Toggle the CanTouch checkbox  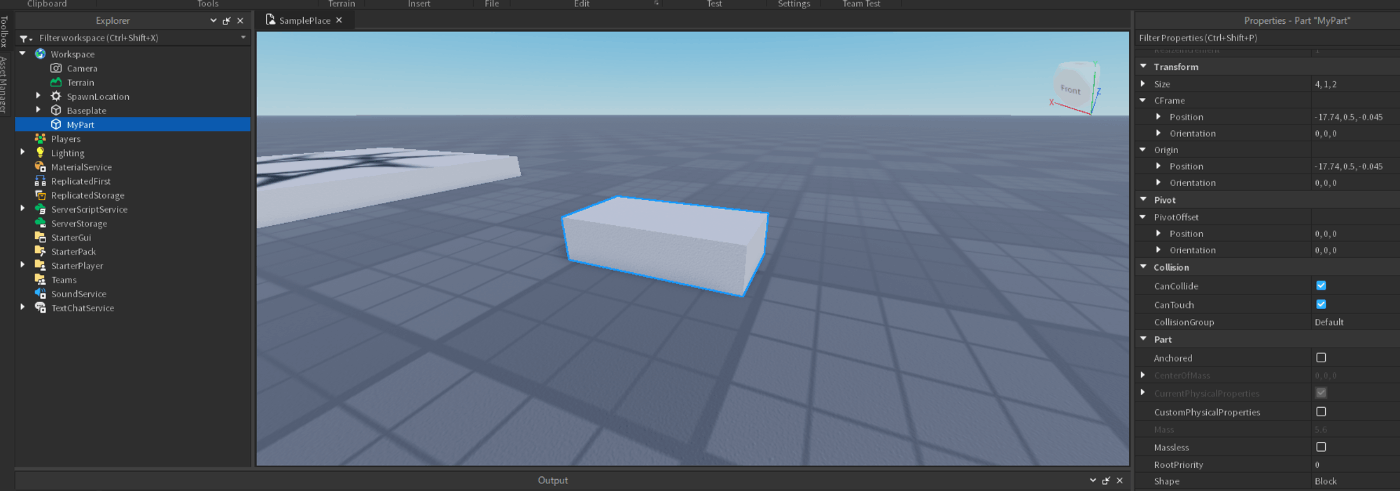(1321, 304)
